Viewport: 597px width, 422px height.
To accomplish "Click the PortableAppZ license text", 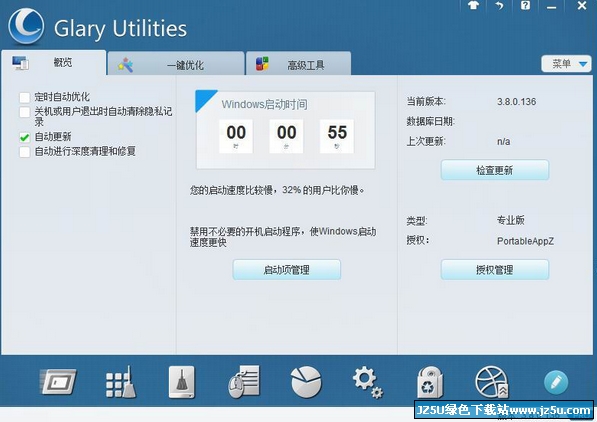I will [525, 241].
